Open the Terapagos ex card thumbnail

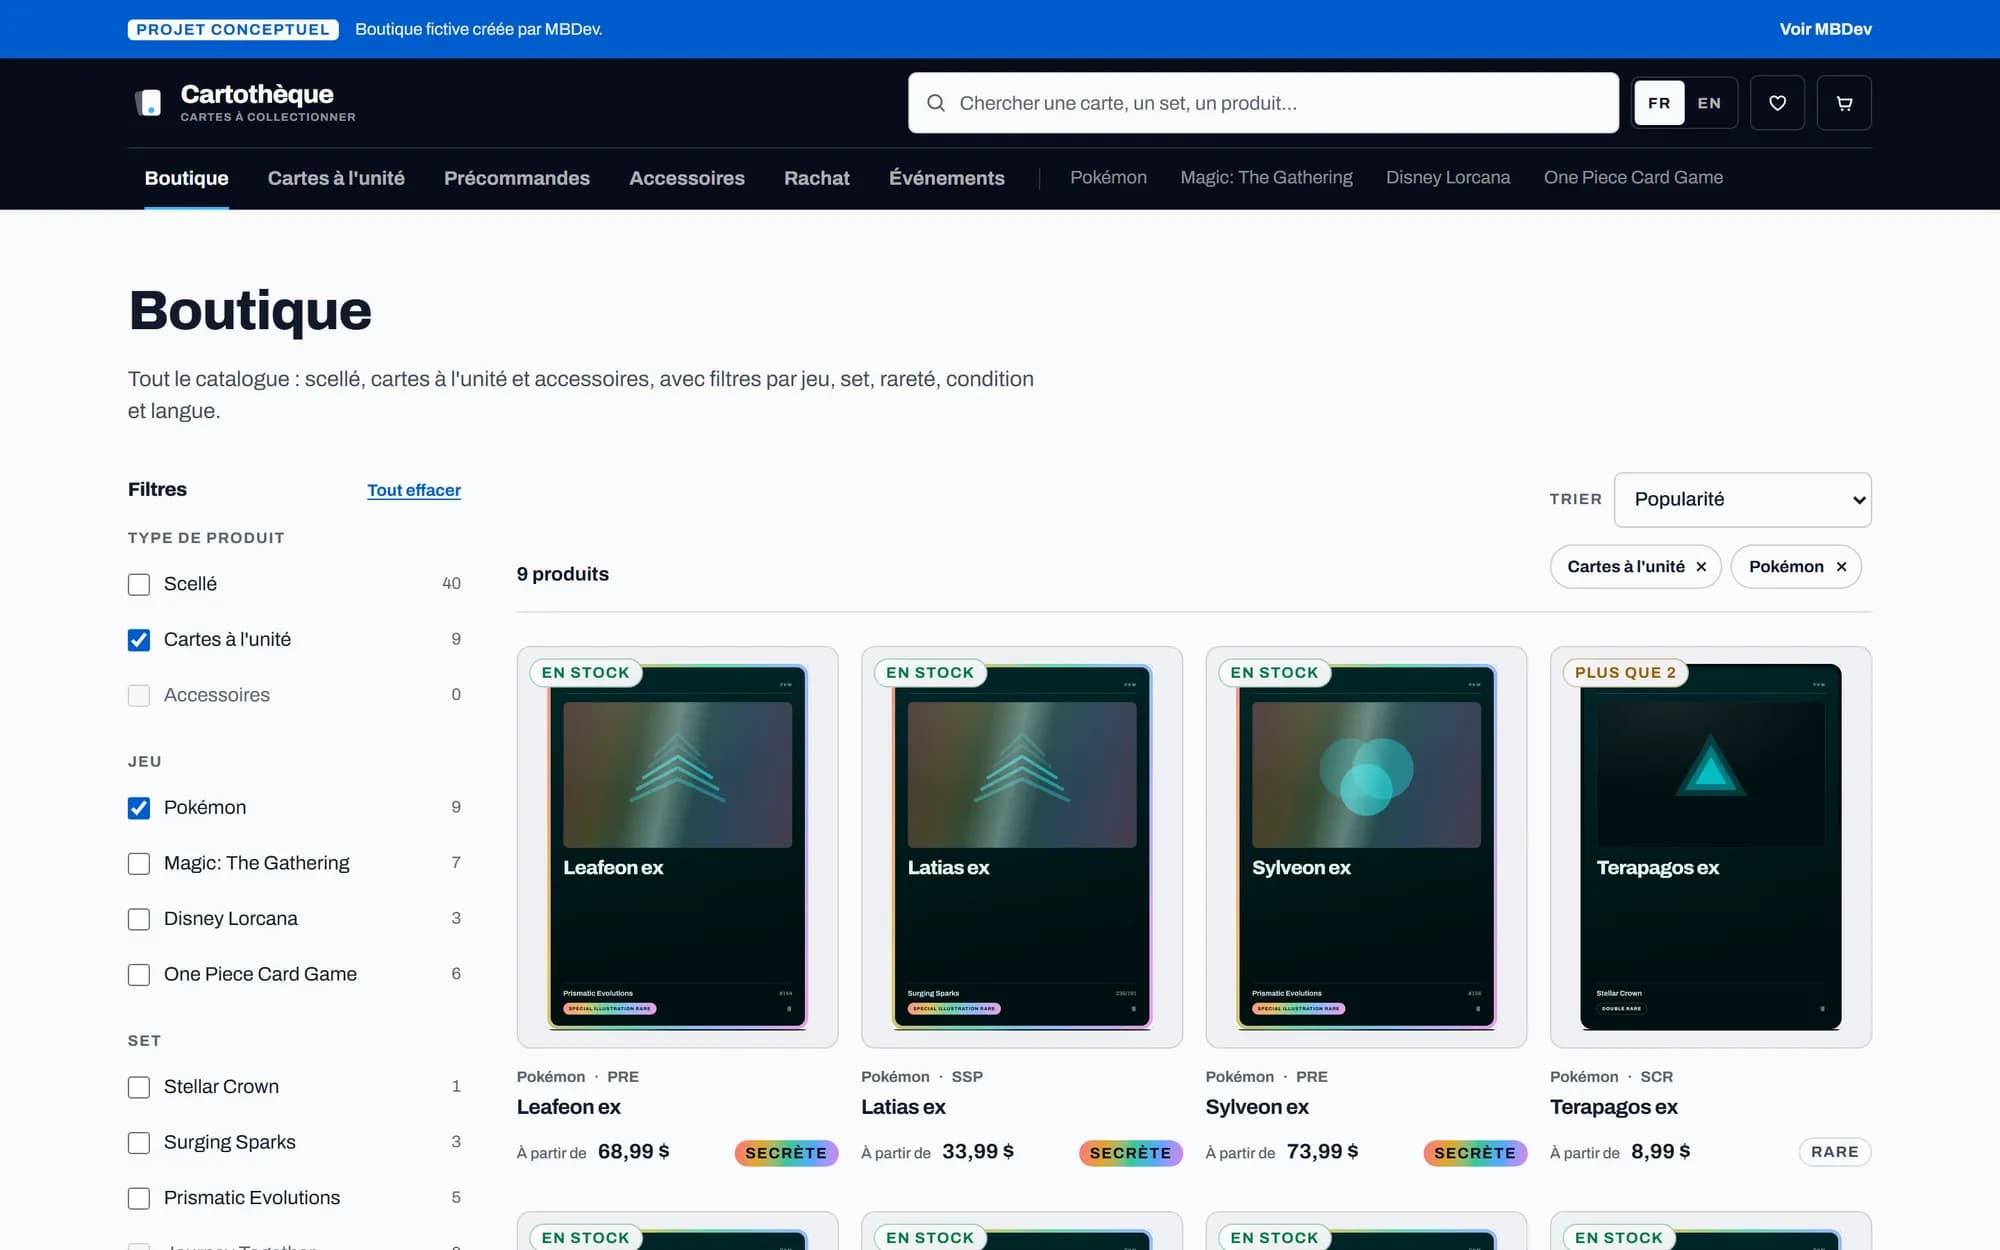click(1711, 847)
